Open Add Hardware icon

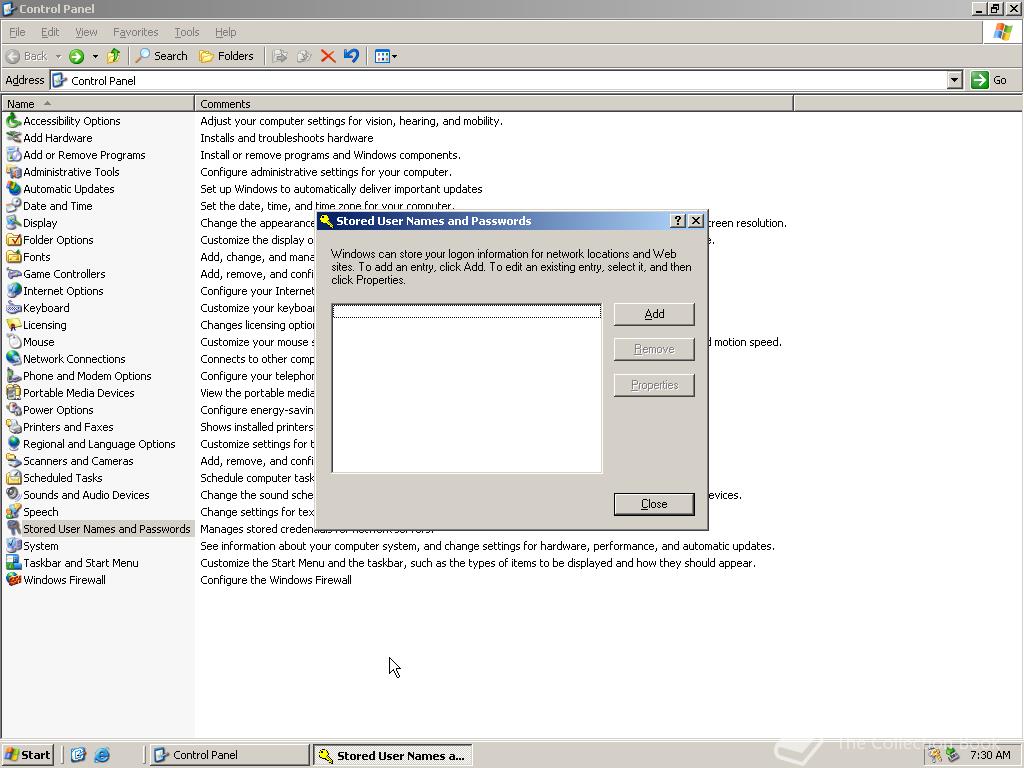[x=14, y=138]
